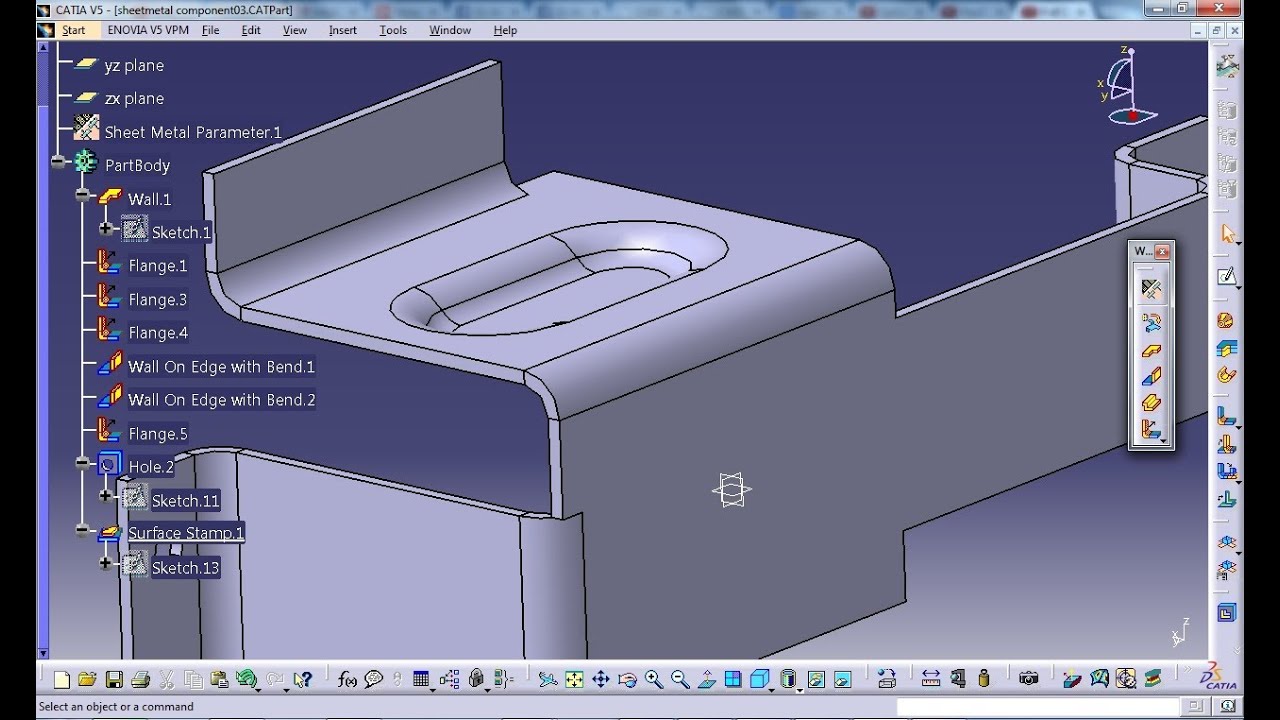
Task: Click the Fit All In icon
Action: pos(573,679)
